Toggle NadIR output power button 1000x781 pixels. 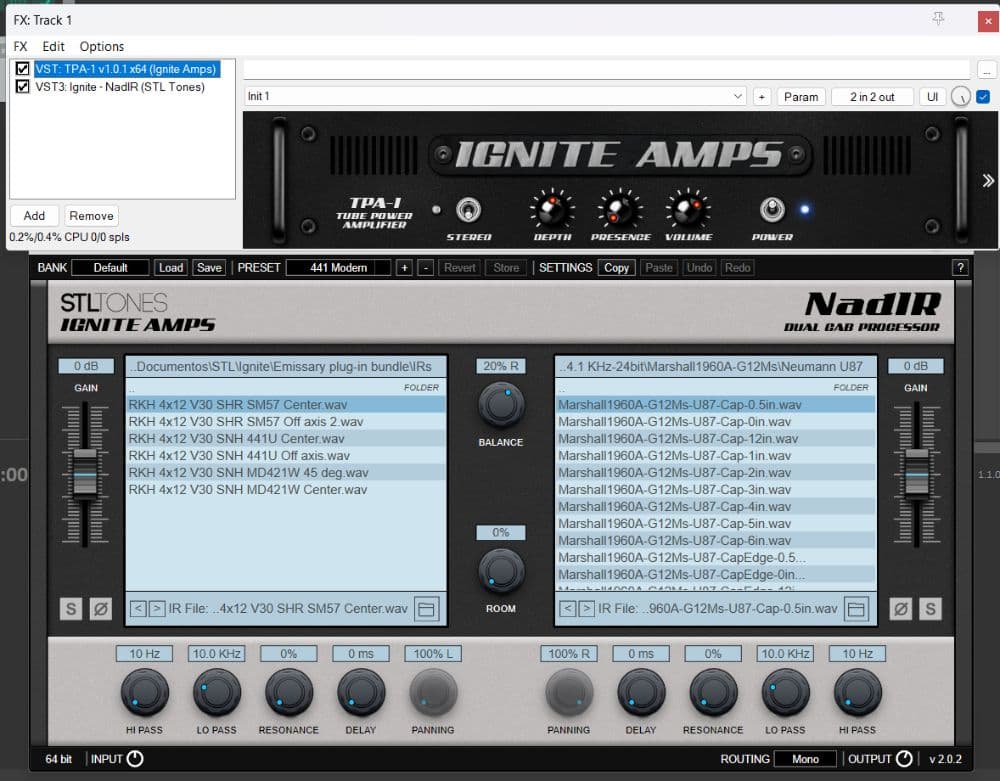point(904,759)
